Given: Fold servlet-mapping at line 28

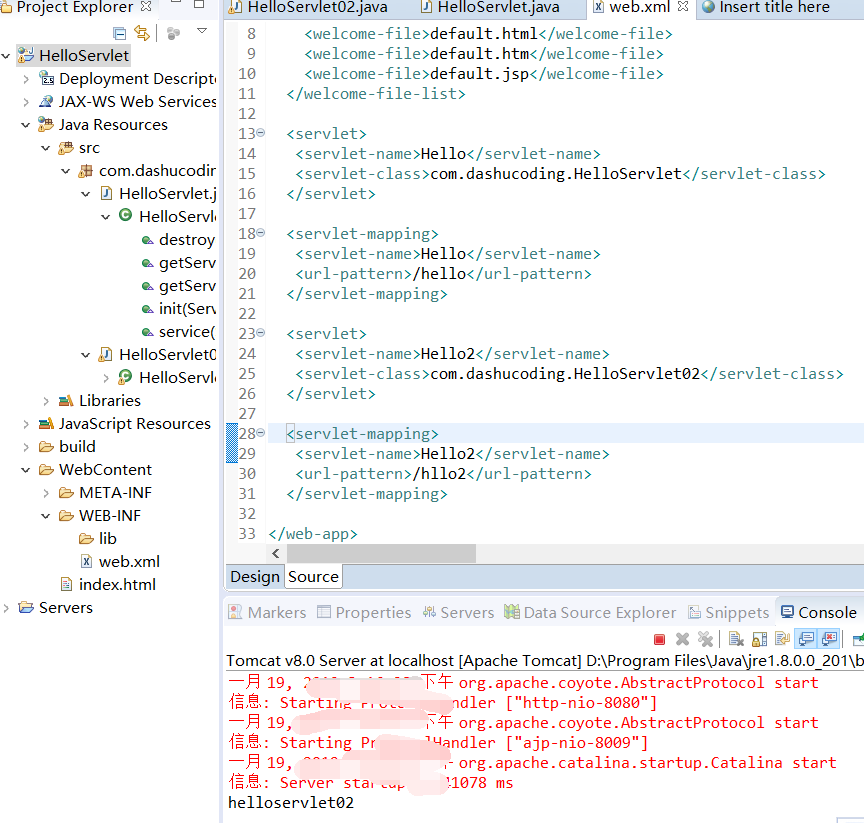Looking at the screenshot, I should click(261, 433).
